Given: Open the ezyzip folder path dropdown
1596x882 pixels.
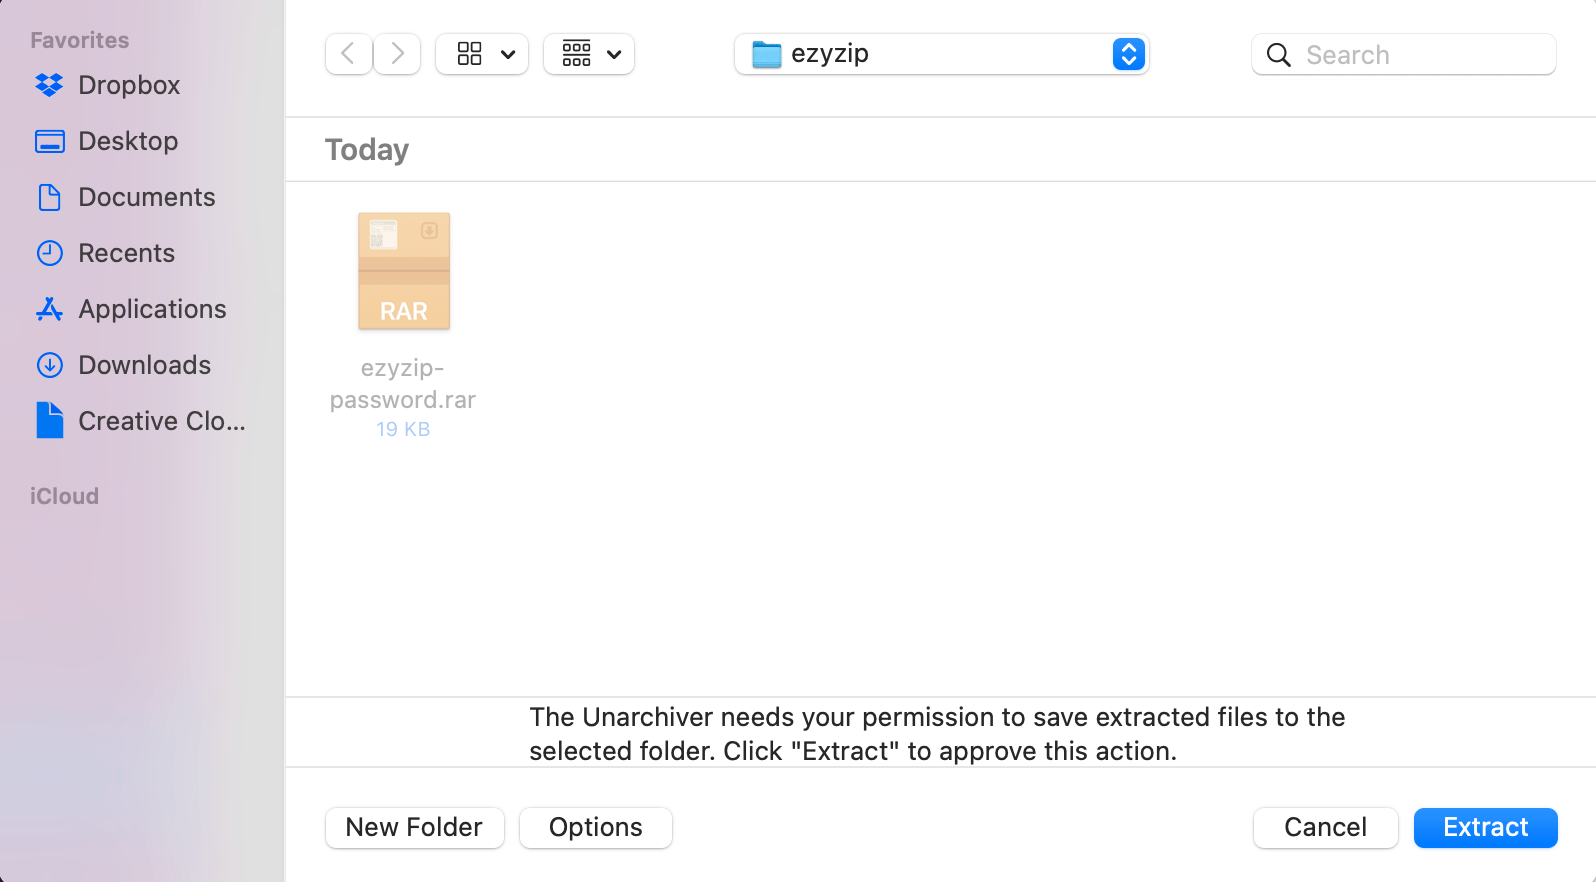Looking at the screenshot, I should [x=1128, y=54].
